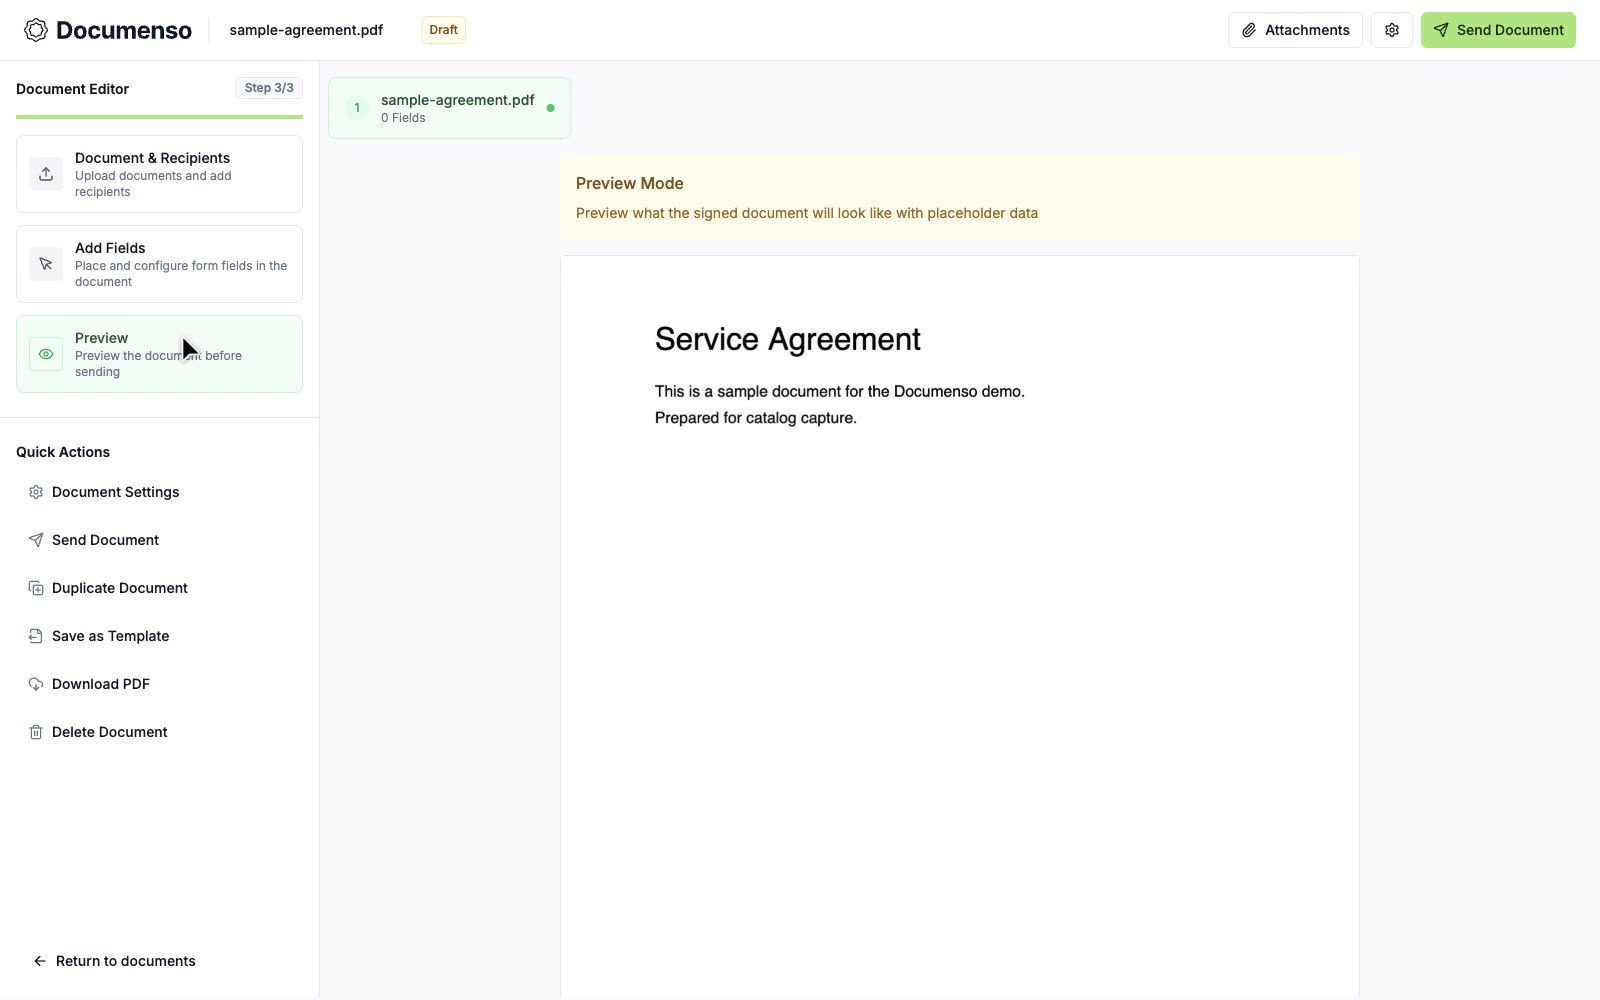Click the template icon beside Save as Template
Image resolution: width=1600 pixels, height=1000 pixels.
(x=36, y=636)
